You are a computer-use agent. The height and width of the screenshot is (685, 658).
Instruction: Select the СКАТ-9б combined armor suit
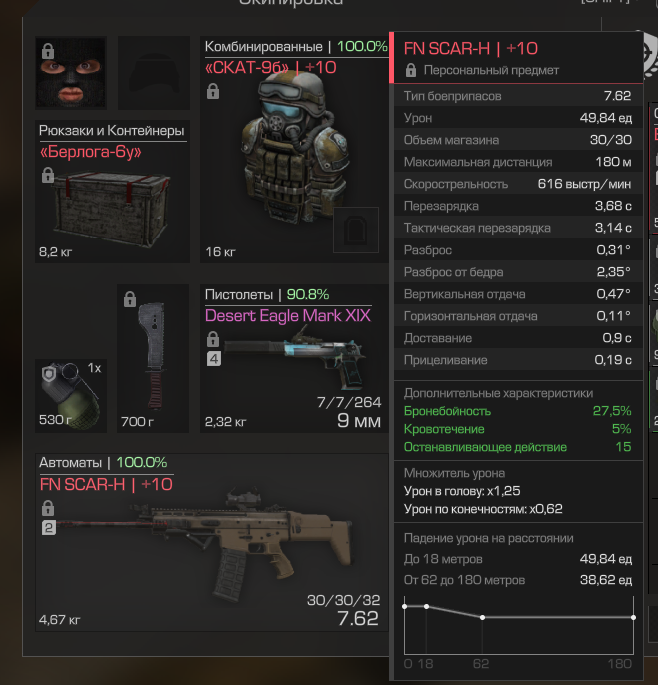pyautogui.click(x=293, y=149)
